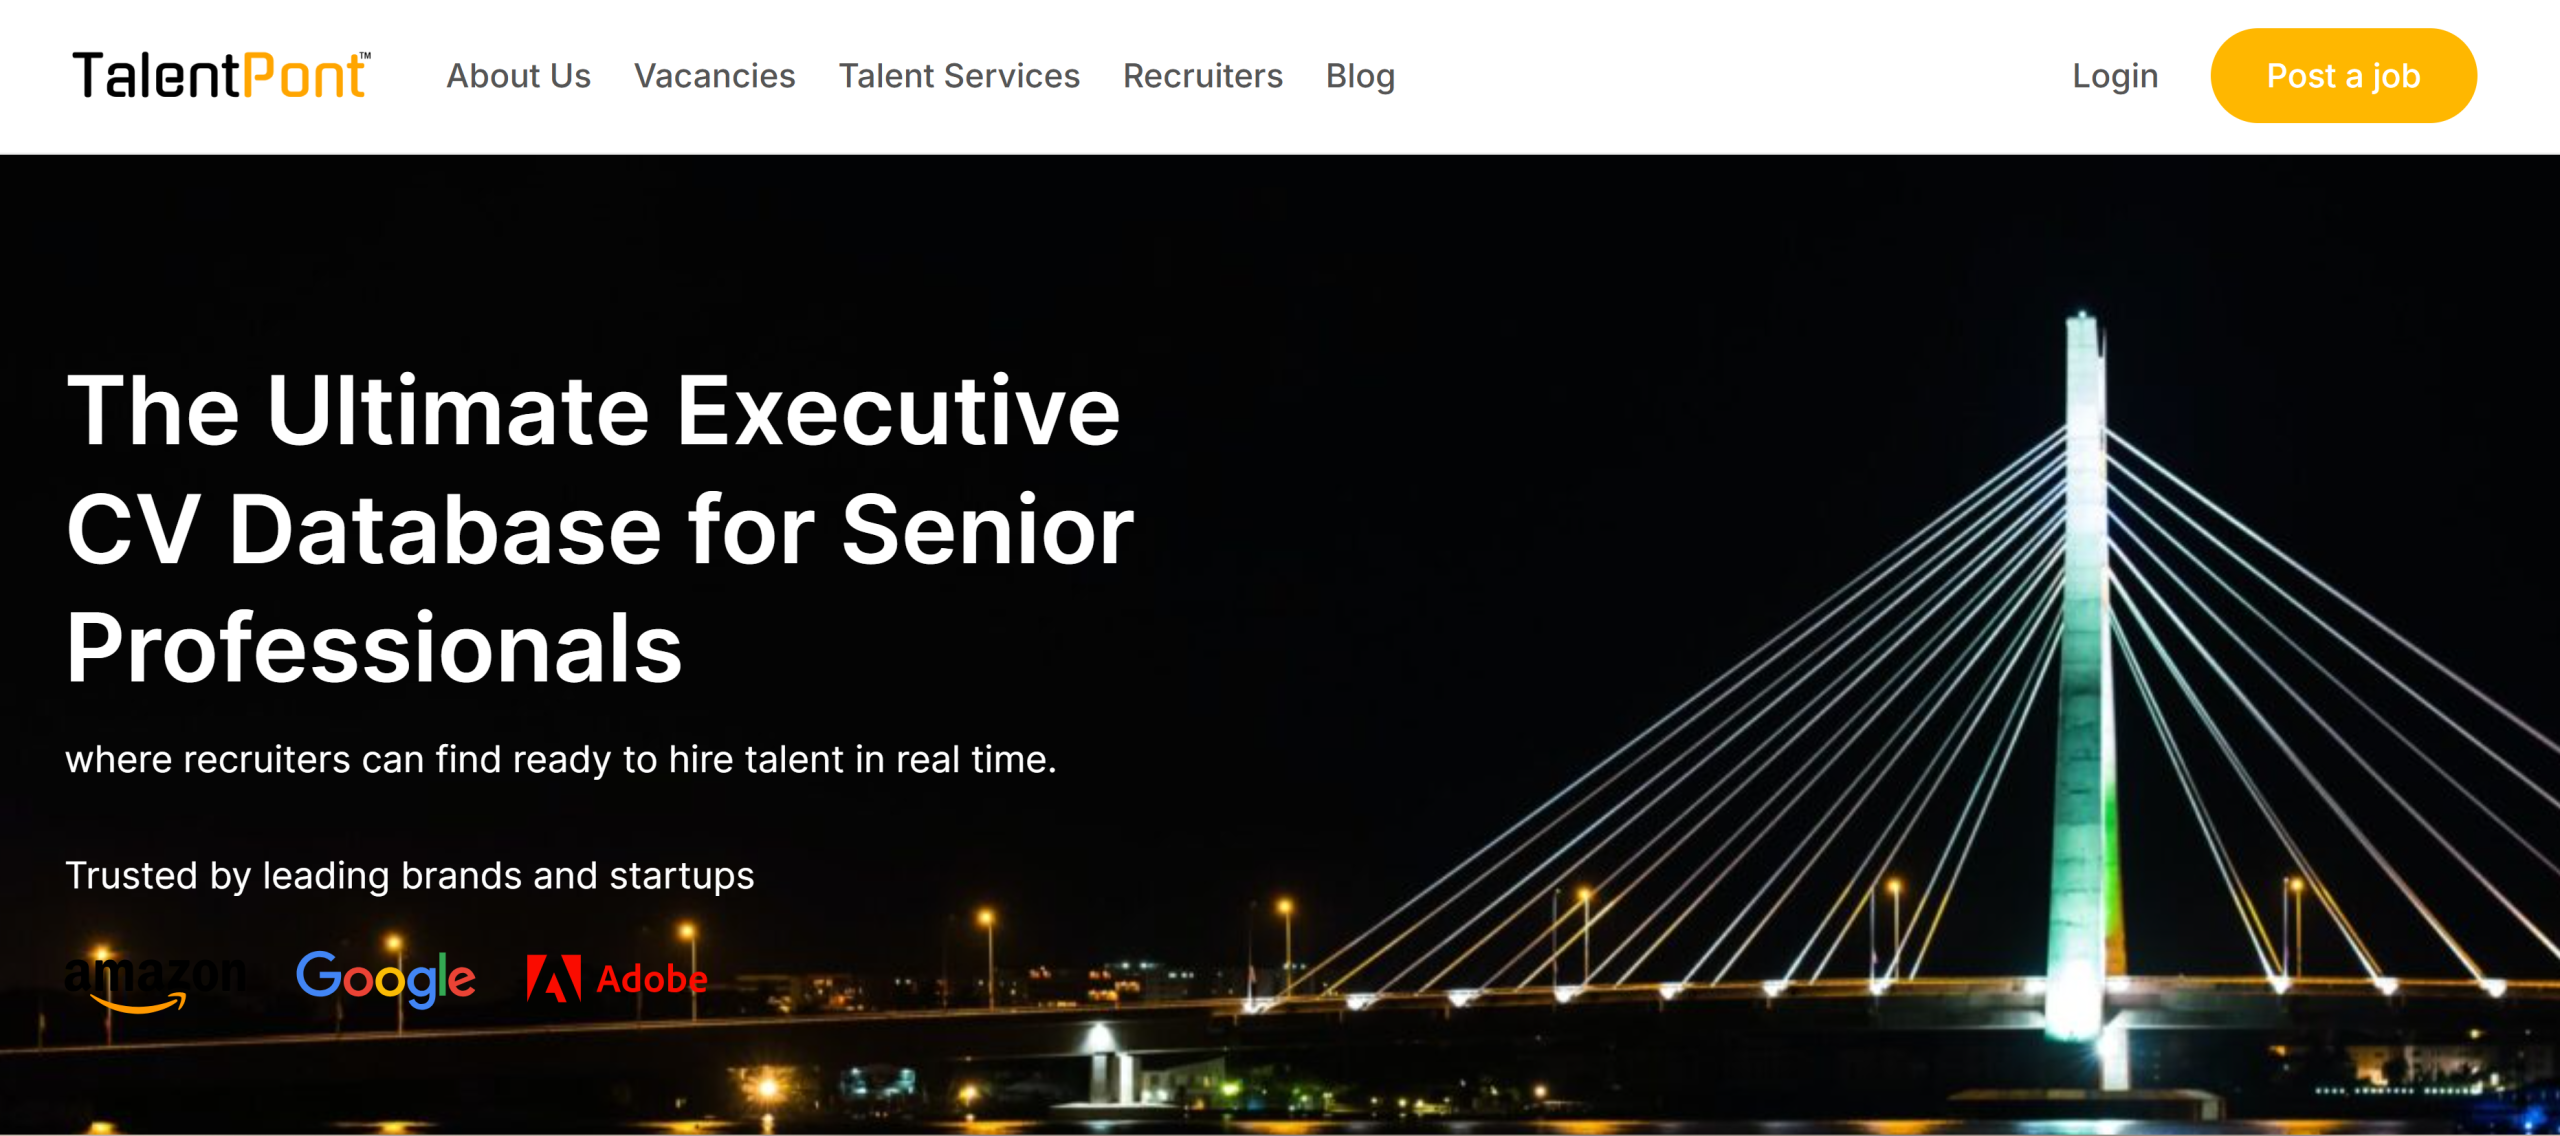Click the Login link
Image resolution: width=2560 pixels, height=1136 pixels.
2115,76
